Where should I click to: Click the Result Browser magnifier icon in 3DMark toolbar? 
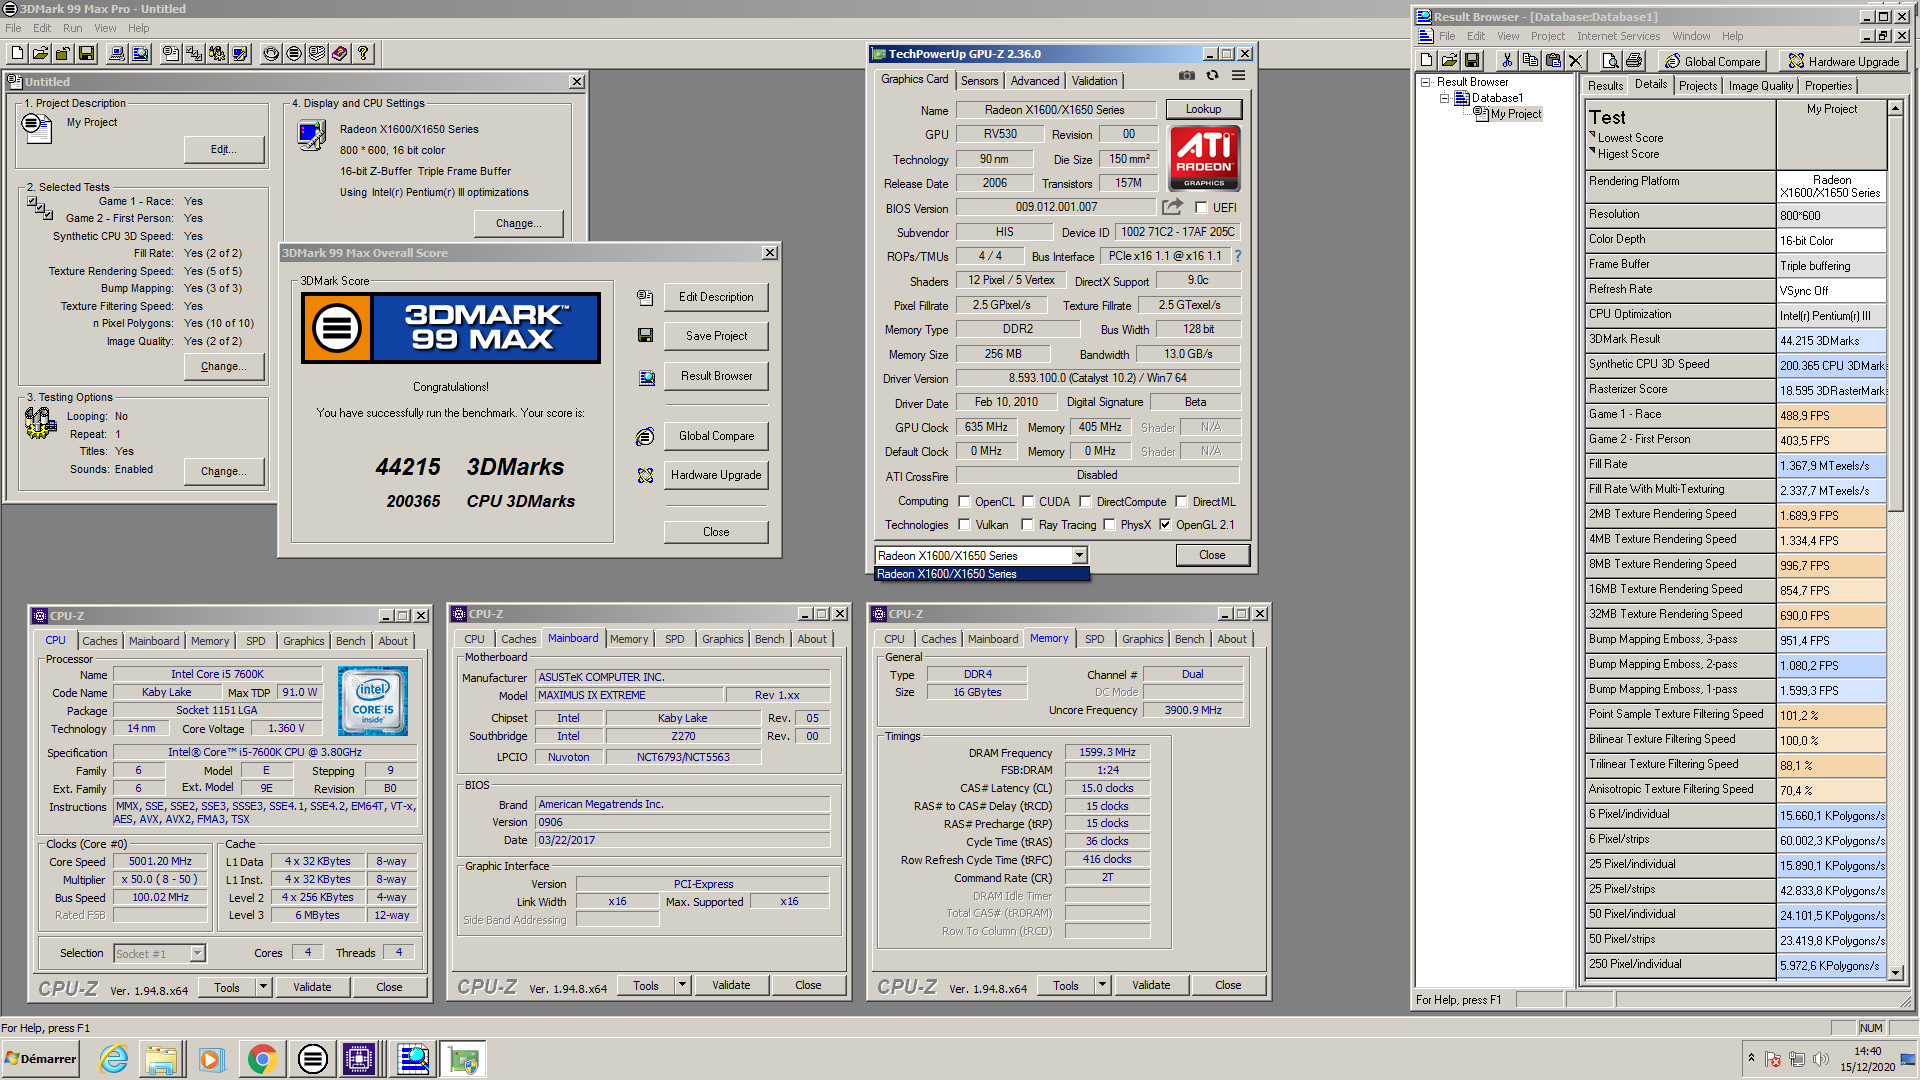pos(140,53)
